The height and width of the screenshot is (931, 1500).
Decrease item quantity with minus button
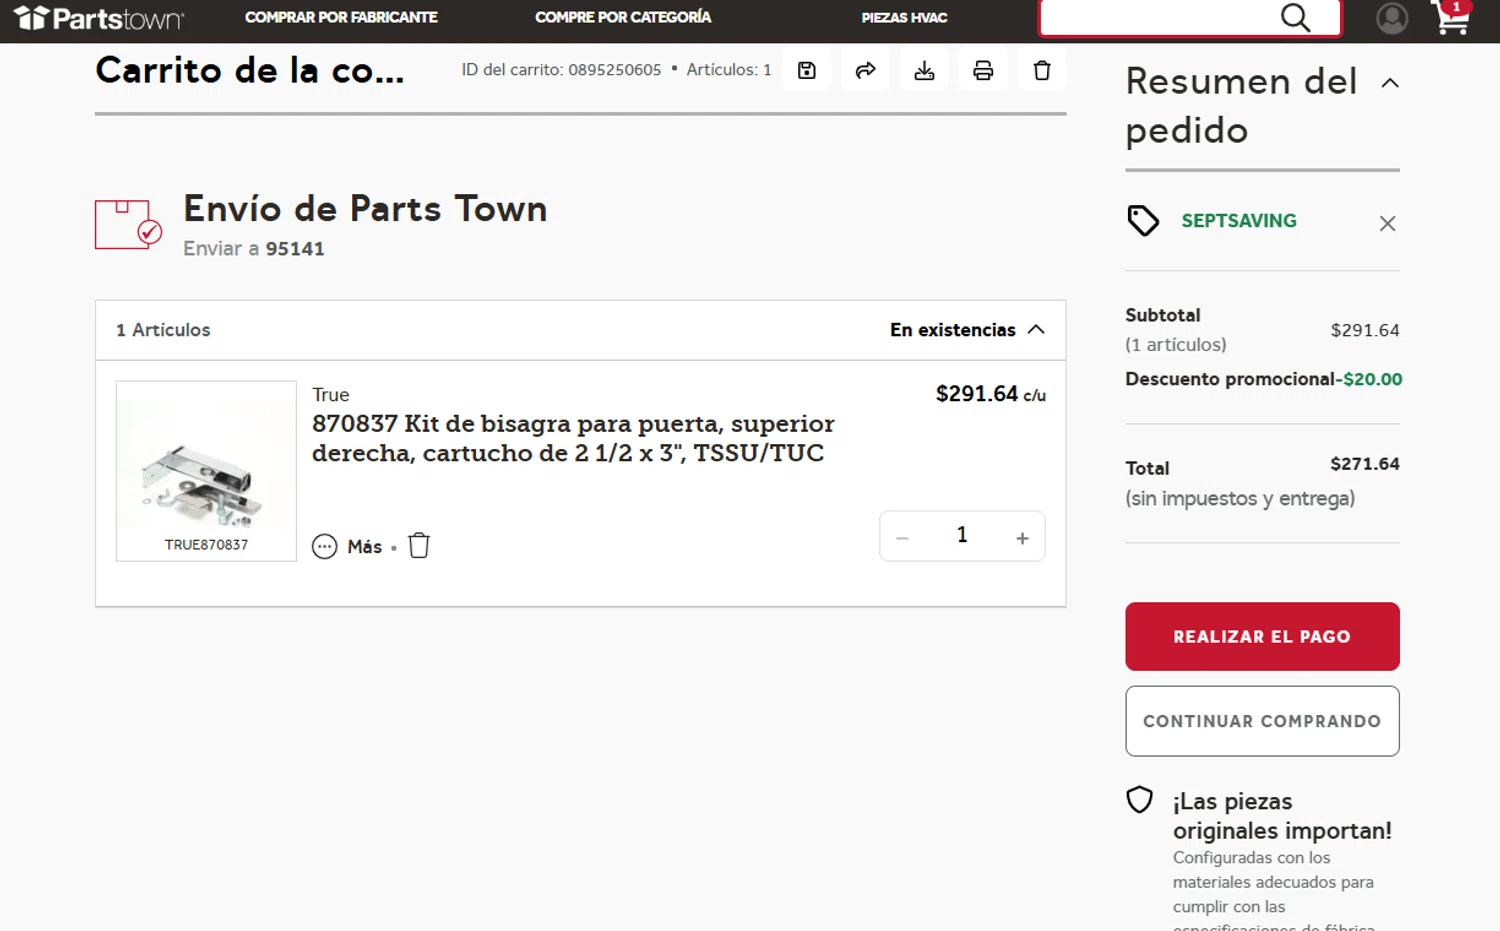[x=902, y=538]
